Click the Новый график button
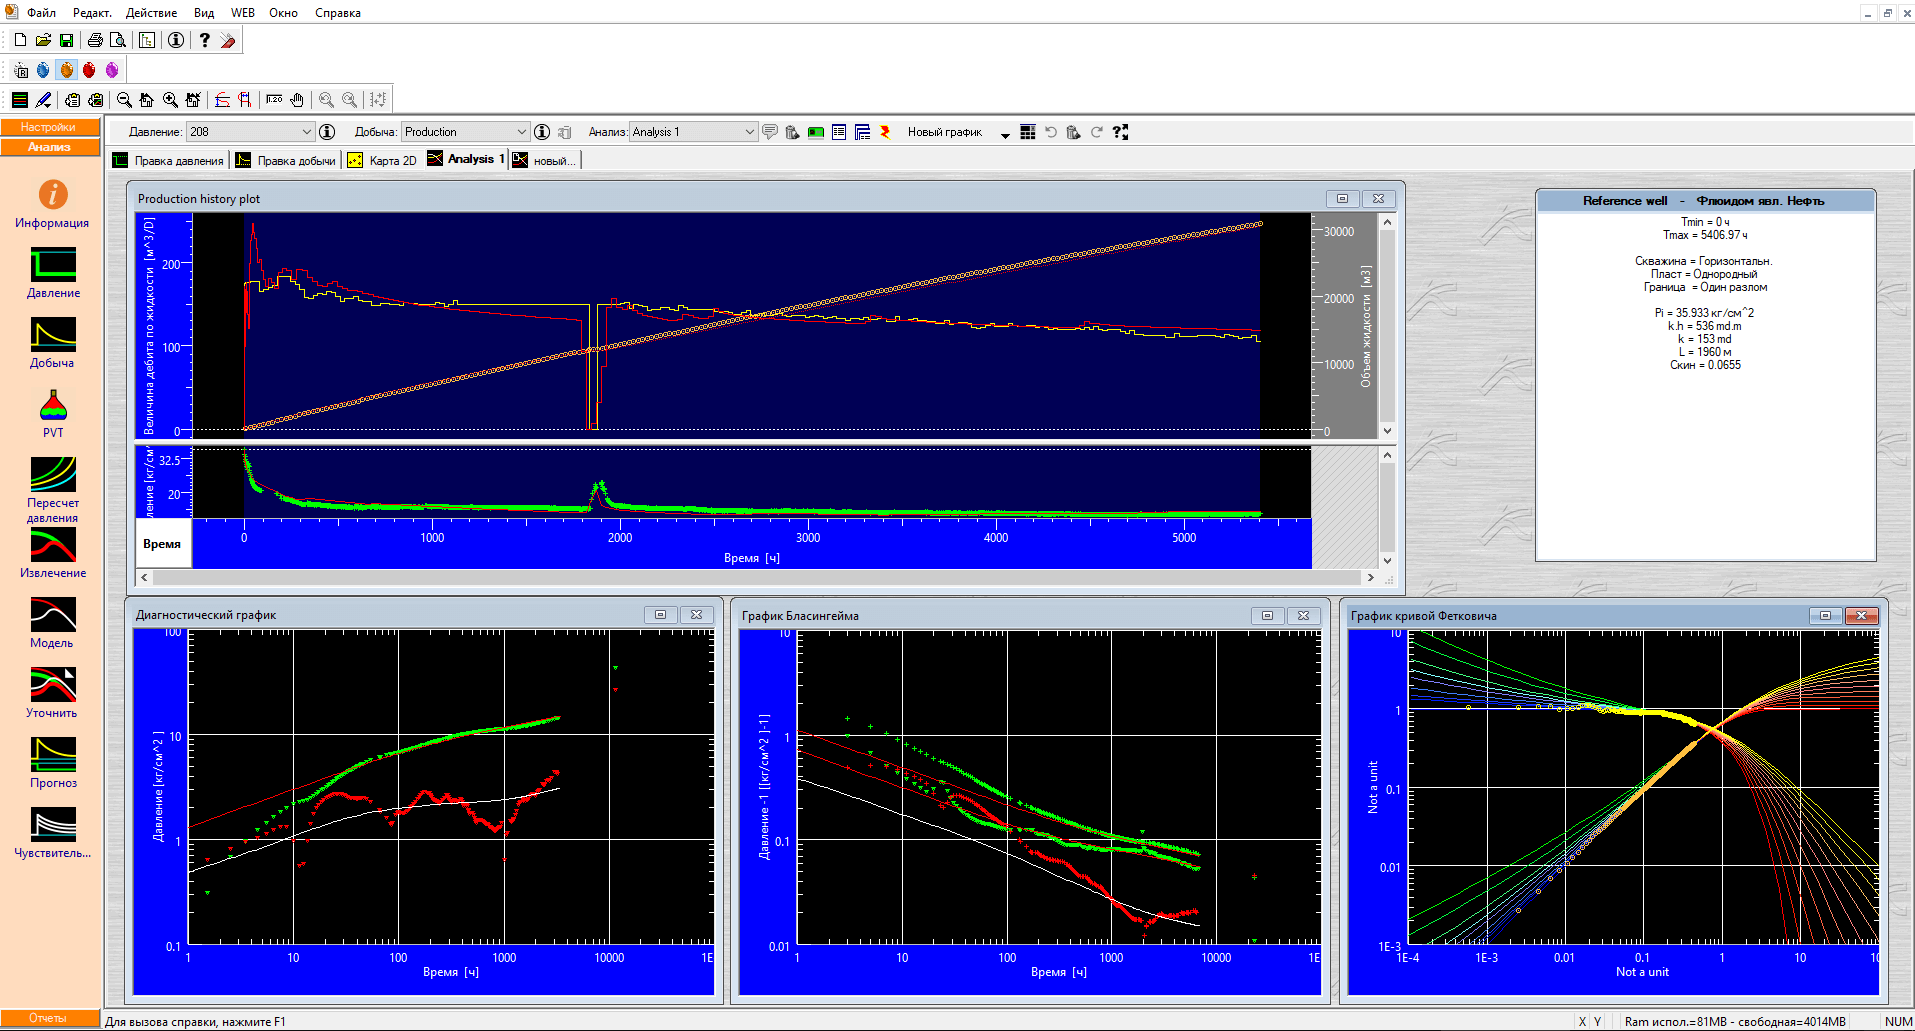Image resolution: width=1915 pixels, height=1031 pixels. tap(945, 132)
